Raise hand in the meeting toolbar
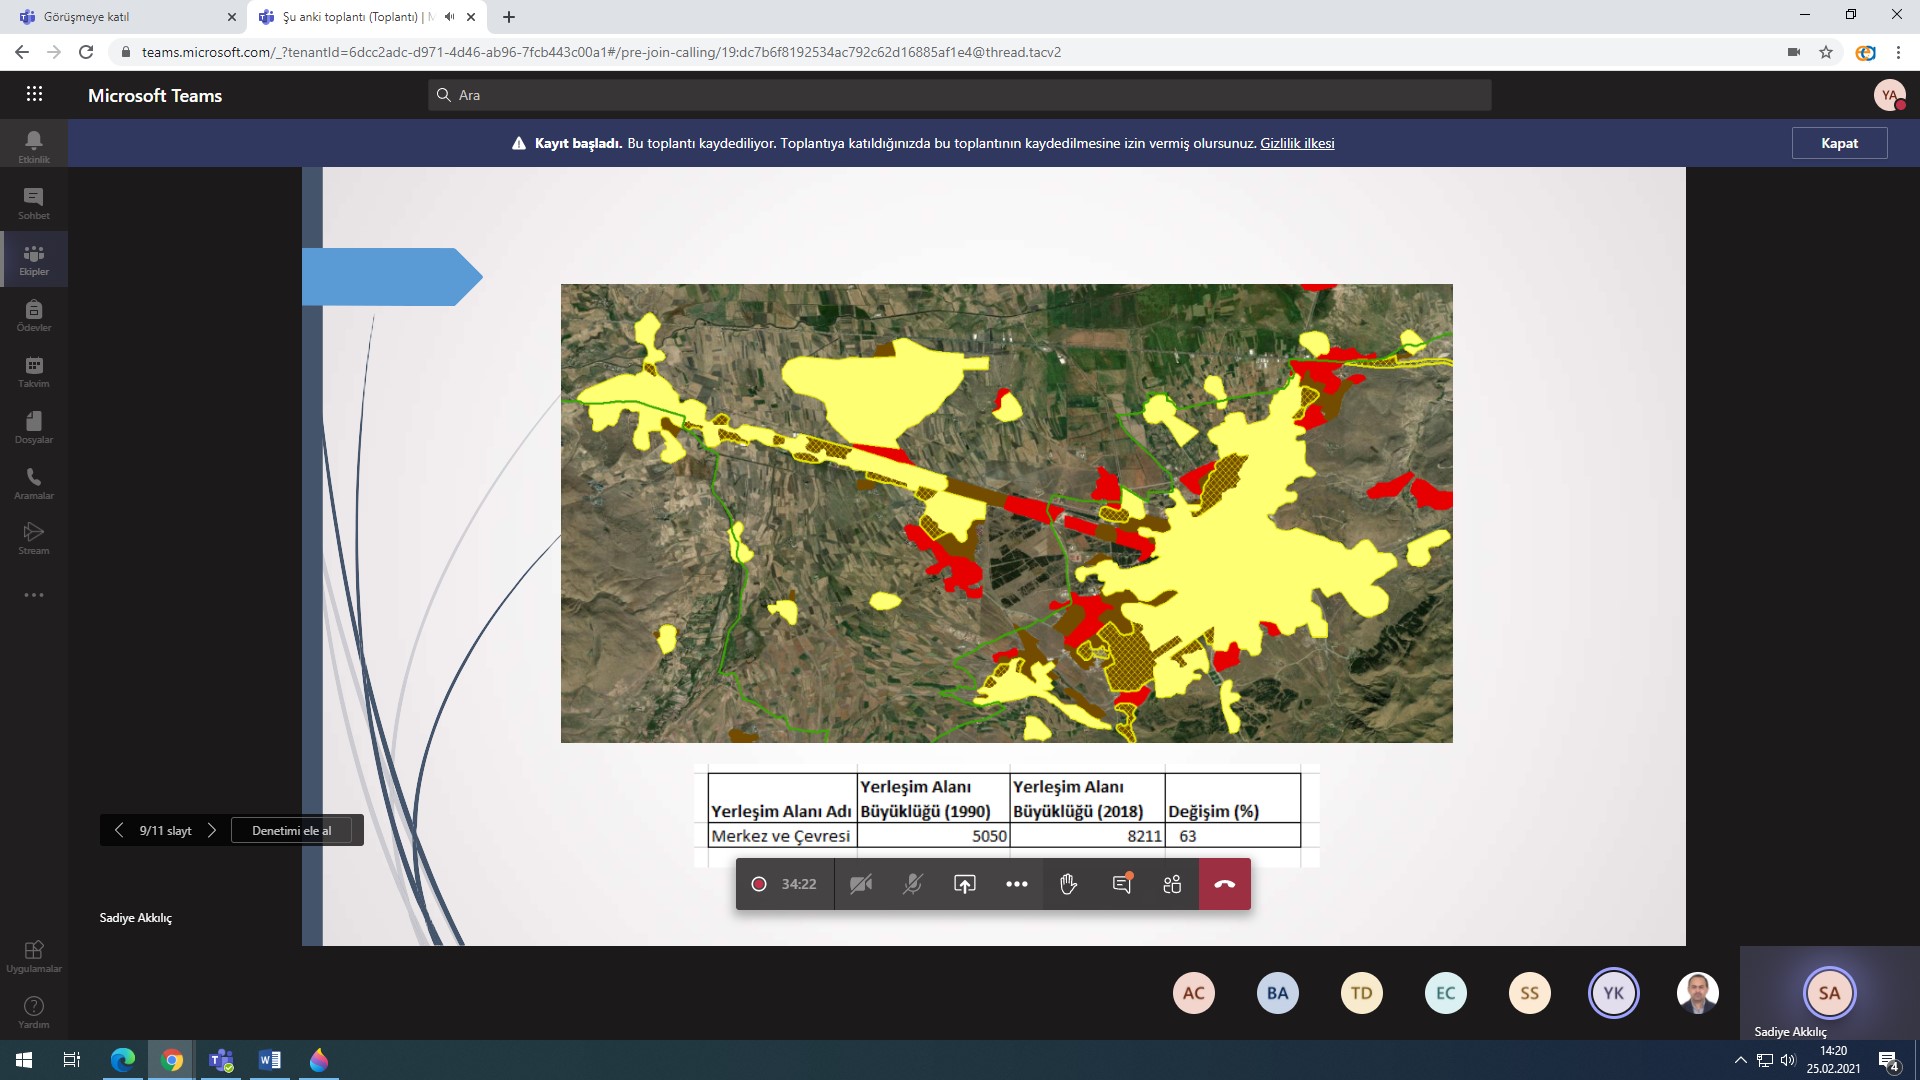This screenshot has height=1080, width=1920. (1068, 884)
